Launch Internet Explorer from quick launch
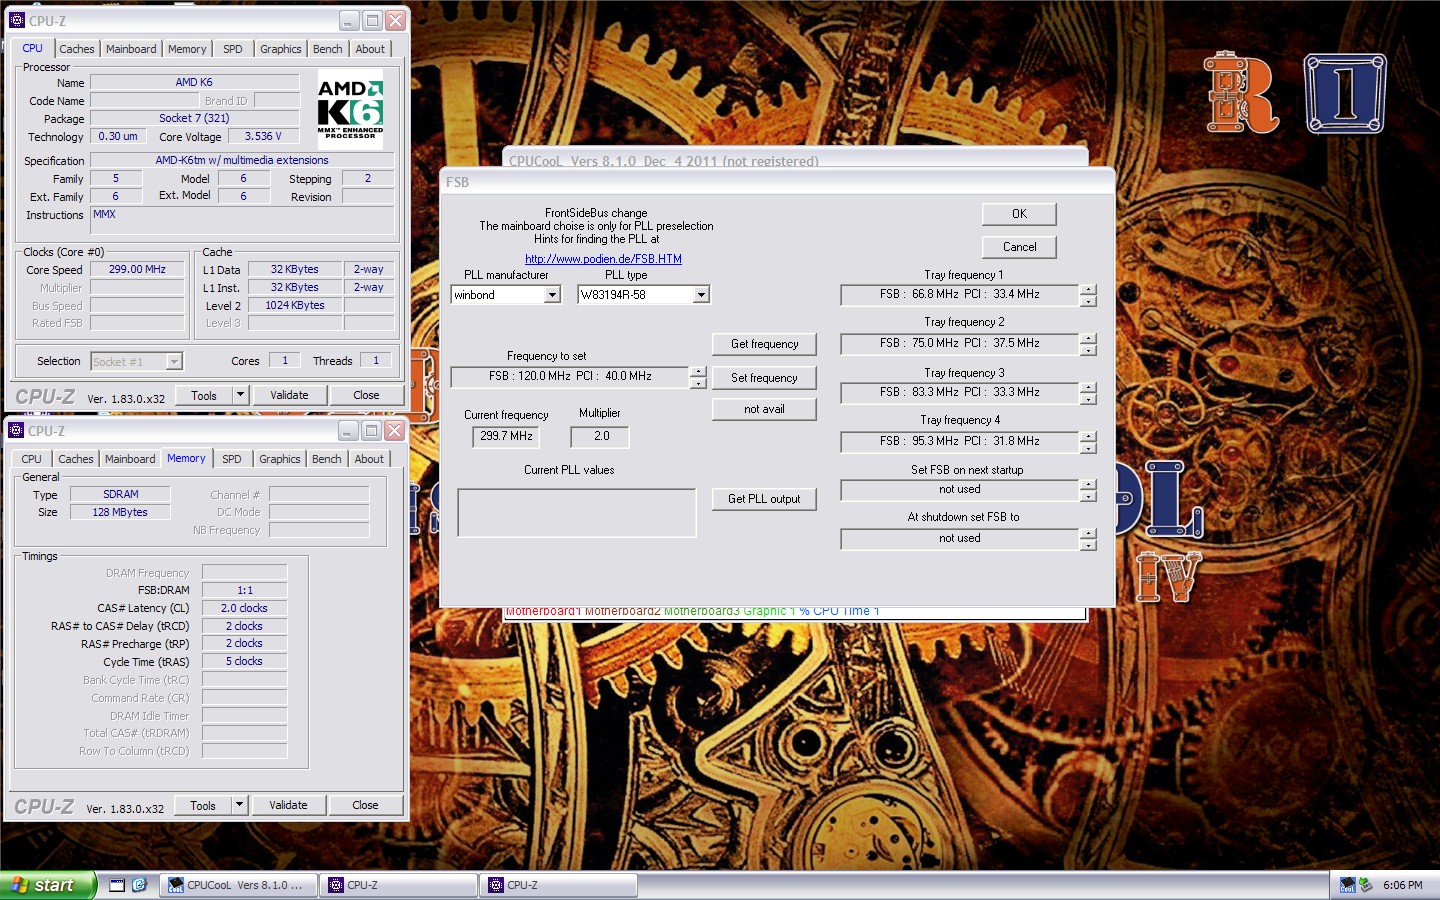 pyautogui.click(x=139, y=885)
